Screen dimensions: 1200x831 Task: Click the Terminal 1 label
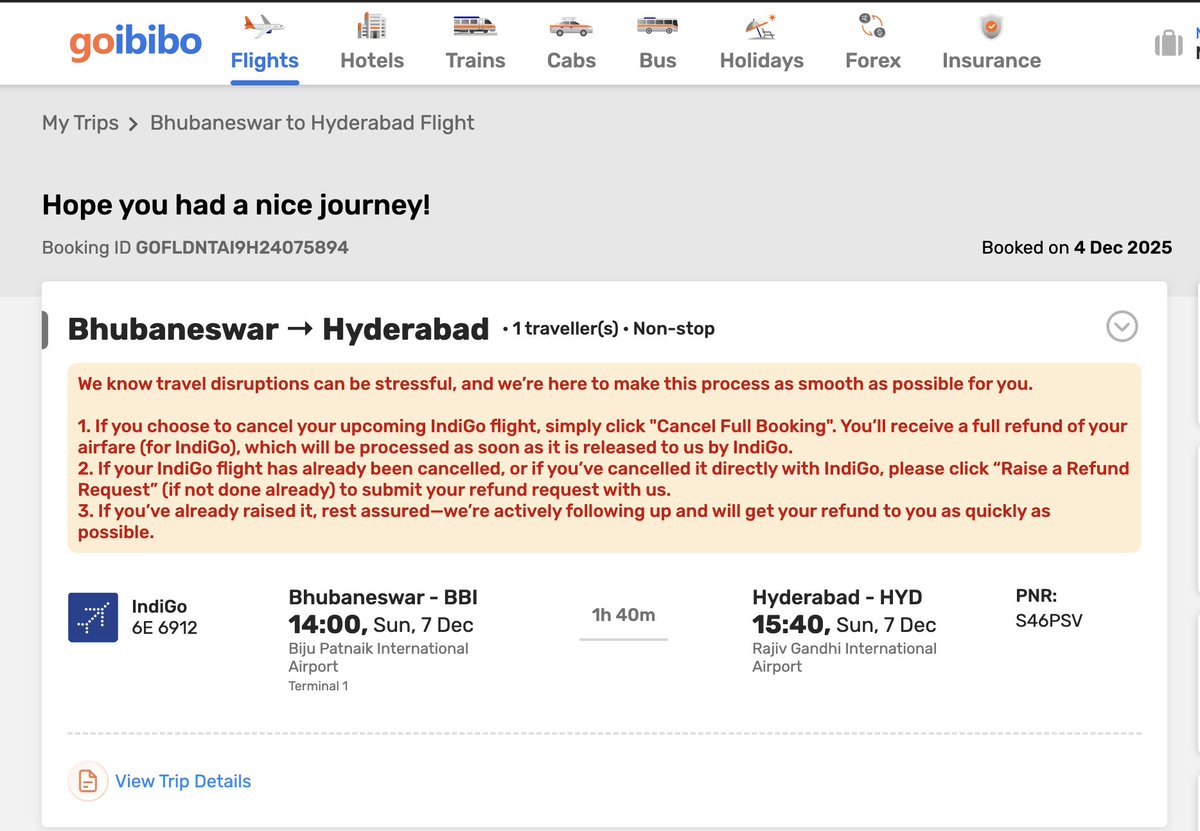tap(318, 686)
